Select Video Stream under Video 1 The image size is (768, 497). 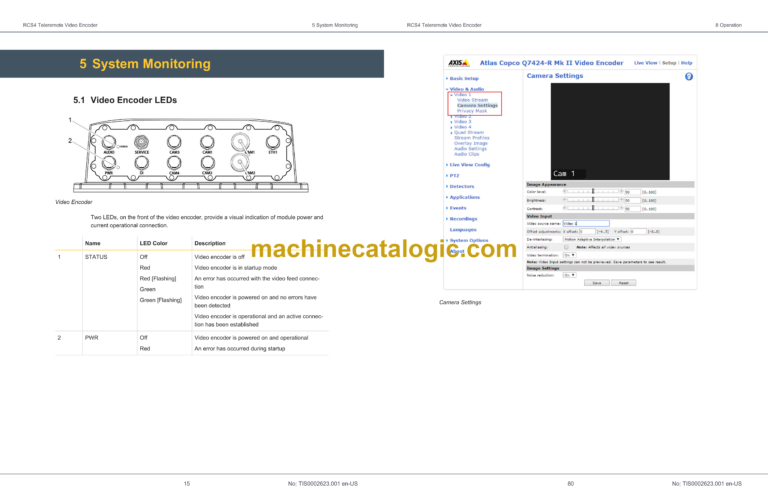tap(472, 100)
